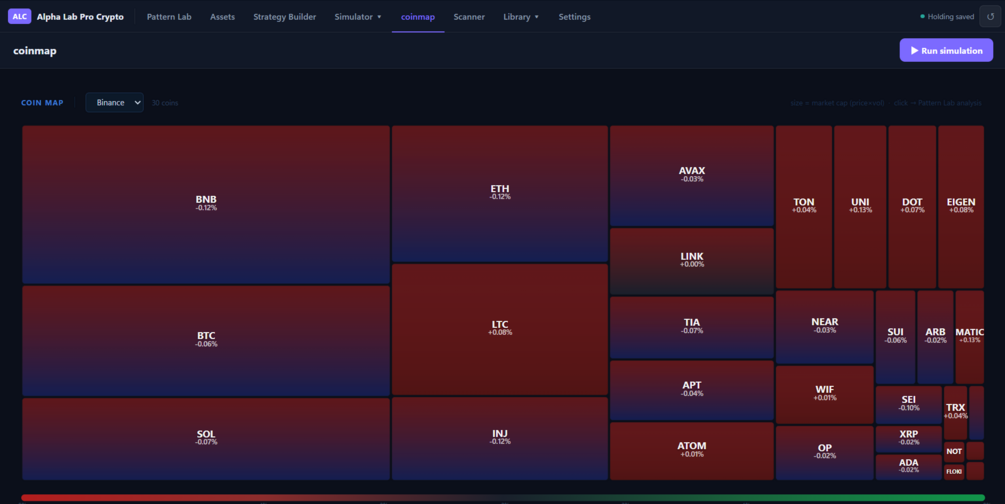Screen dimensions: 1005x504
Task: Open the APT tile
Action: coord(692,390)
